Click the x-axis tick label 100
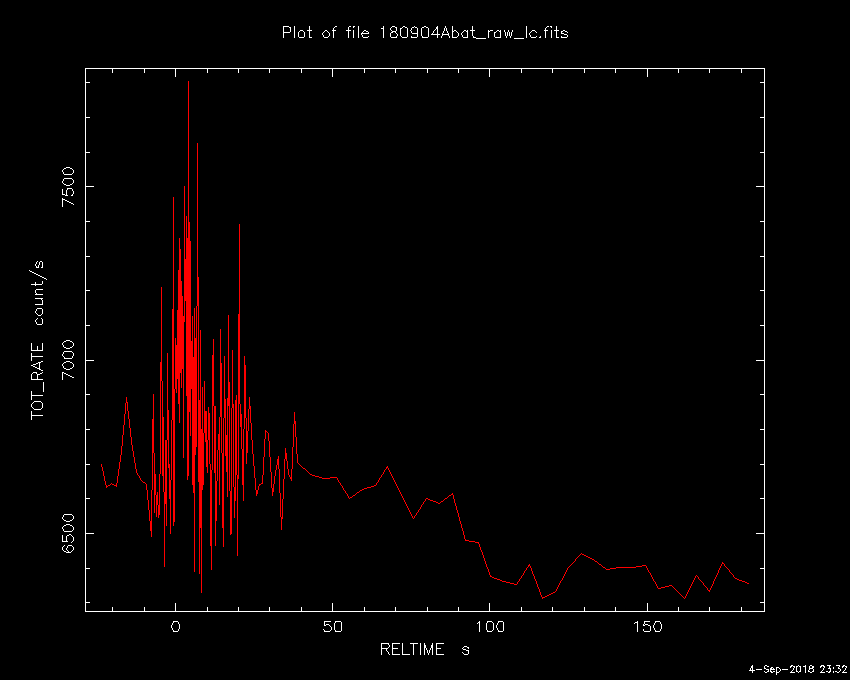 point(490,627)
